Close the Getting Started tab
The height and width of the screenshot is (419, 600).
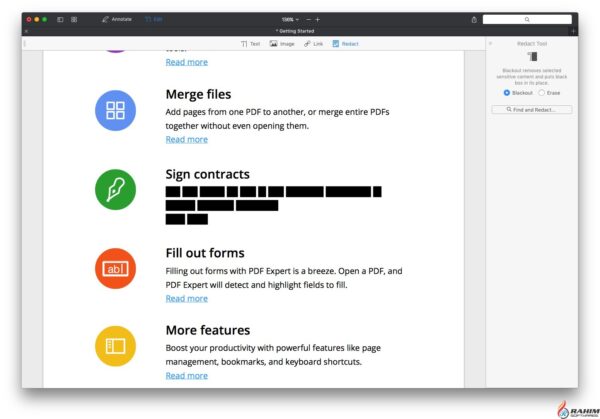pyautogui.click(x=26, y=31)
